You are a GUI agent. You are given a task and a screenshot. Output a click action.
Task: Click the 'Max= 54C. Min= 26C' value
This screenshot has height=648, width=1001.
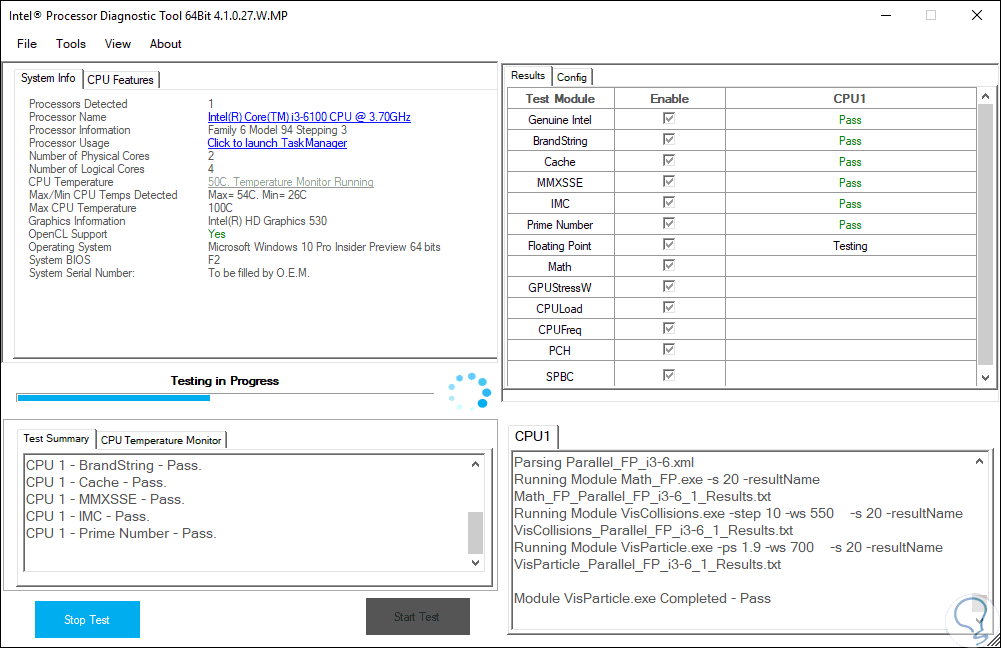pos(257,195)
